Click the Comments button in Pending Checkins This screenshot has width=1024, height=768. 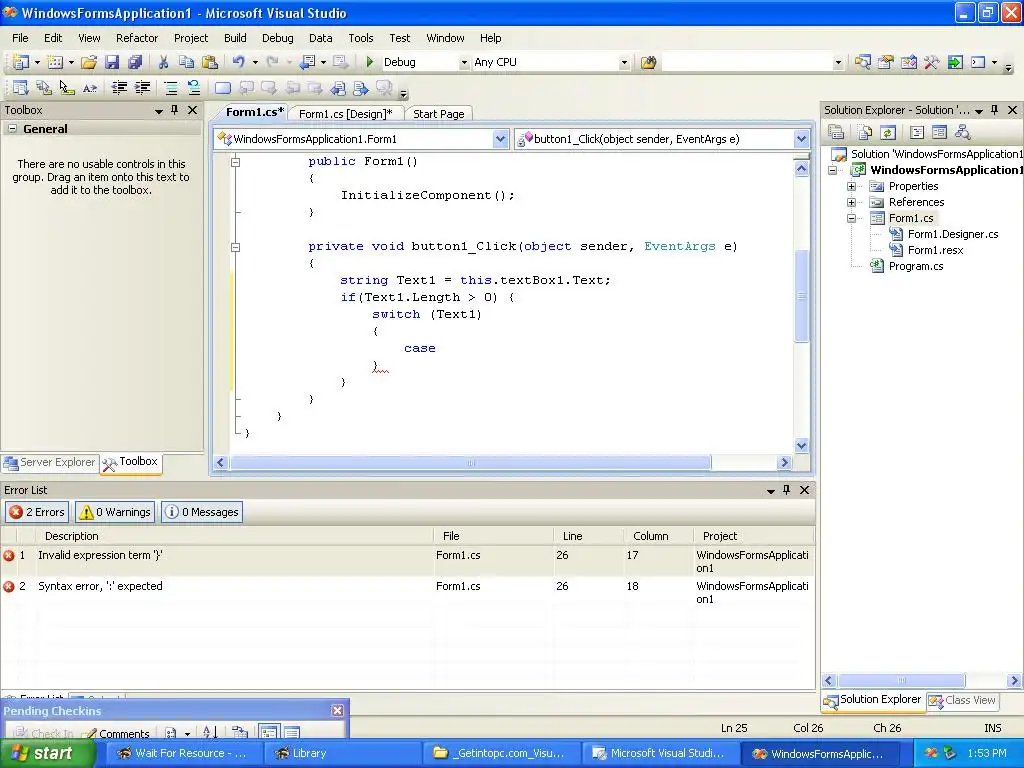(x=116, y=733)
